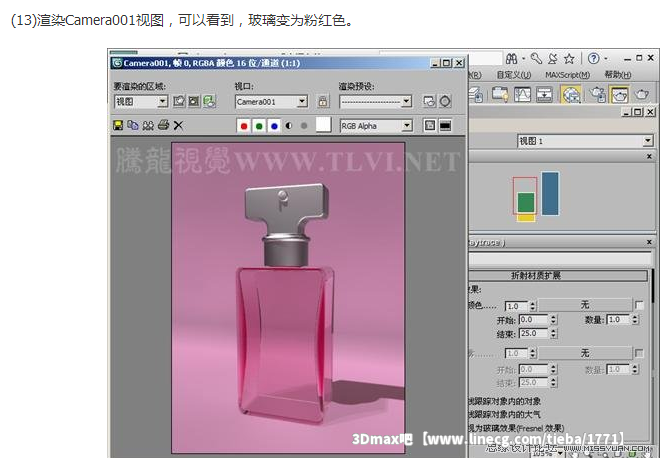Open the render setup dialog icon next to preset
664x458 pixels.
point(429,101)
